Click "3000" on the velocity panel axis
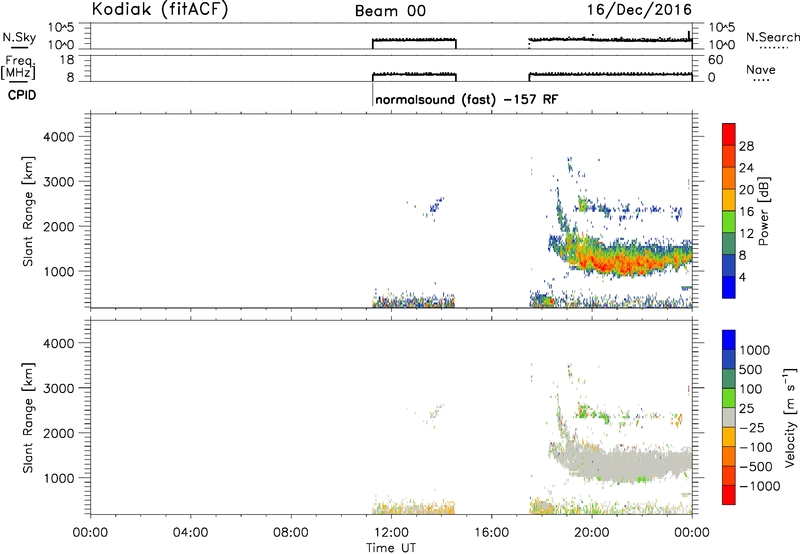Viewport: 800px width, 554px height. coord(59,388)
